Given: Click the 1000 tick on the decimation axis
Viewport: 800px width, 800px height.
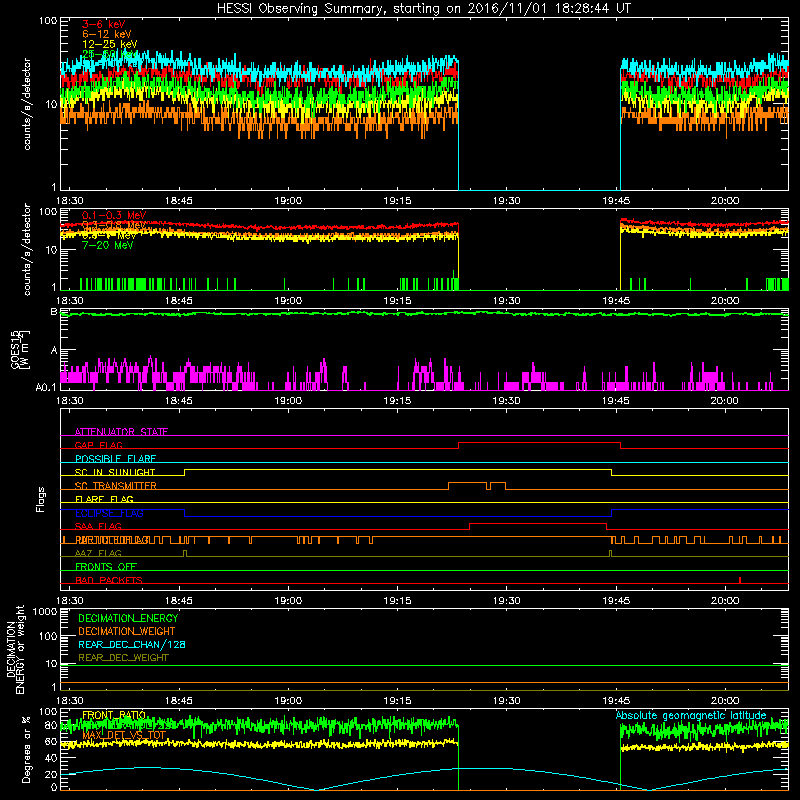Looking at the screenshot, I should (45, 612).
